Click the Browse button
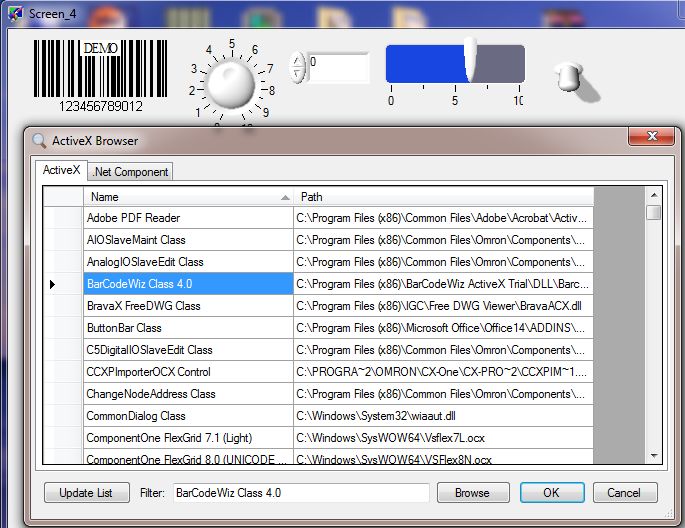The height and width of the screenshot is (528, 685). coord(472,493)
